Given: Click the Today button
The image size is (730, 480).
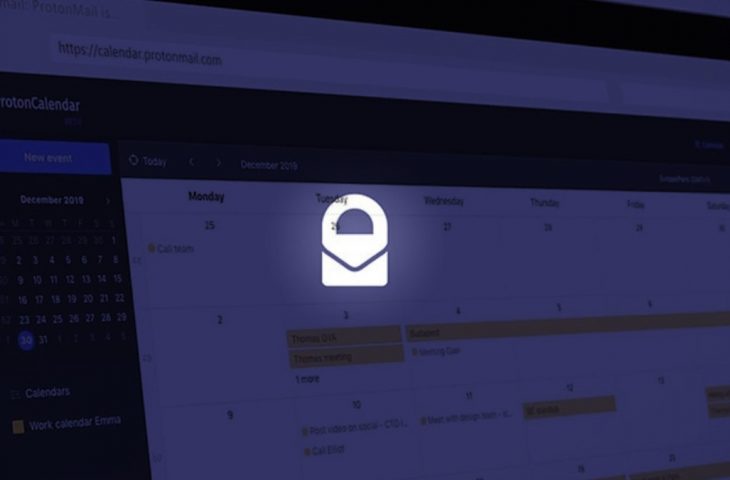Looking at the screenshot, I should [148, 161].
